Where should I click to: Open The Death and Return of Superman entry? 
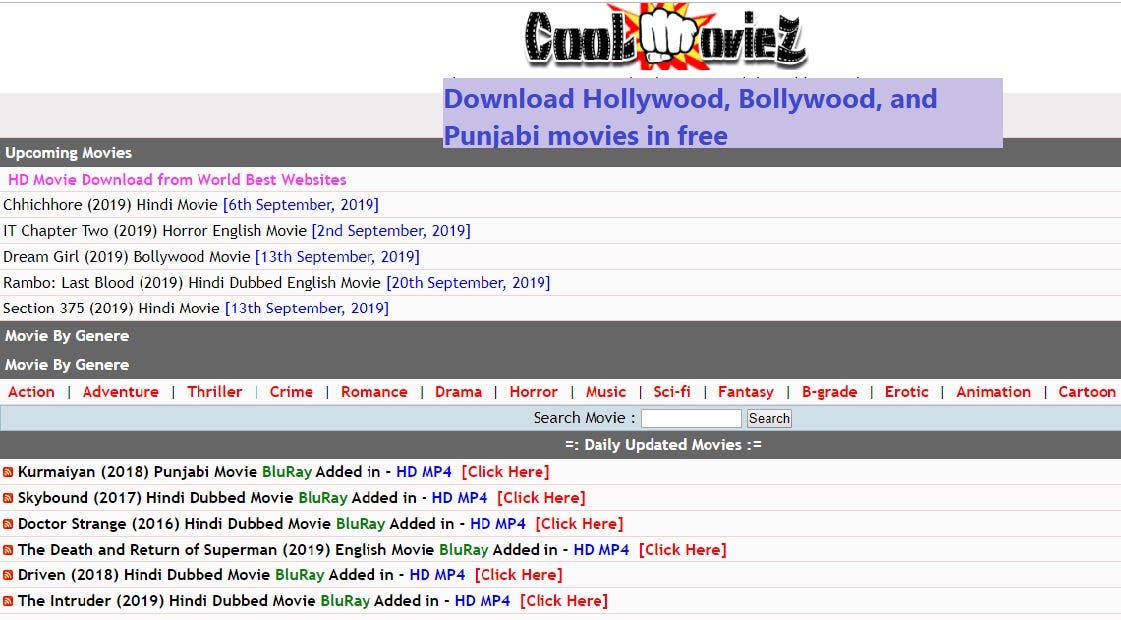pyautogui.click(x=226, y=549)
